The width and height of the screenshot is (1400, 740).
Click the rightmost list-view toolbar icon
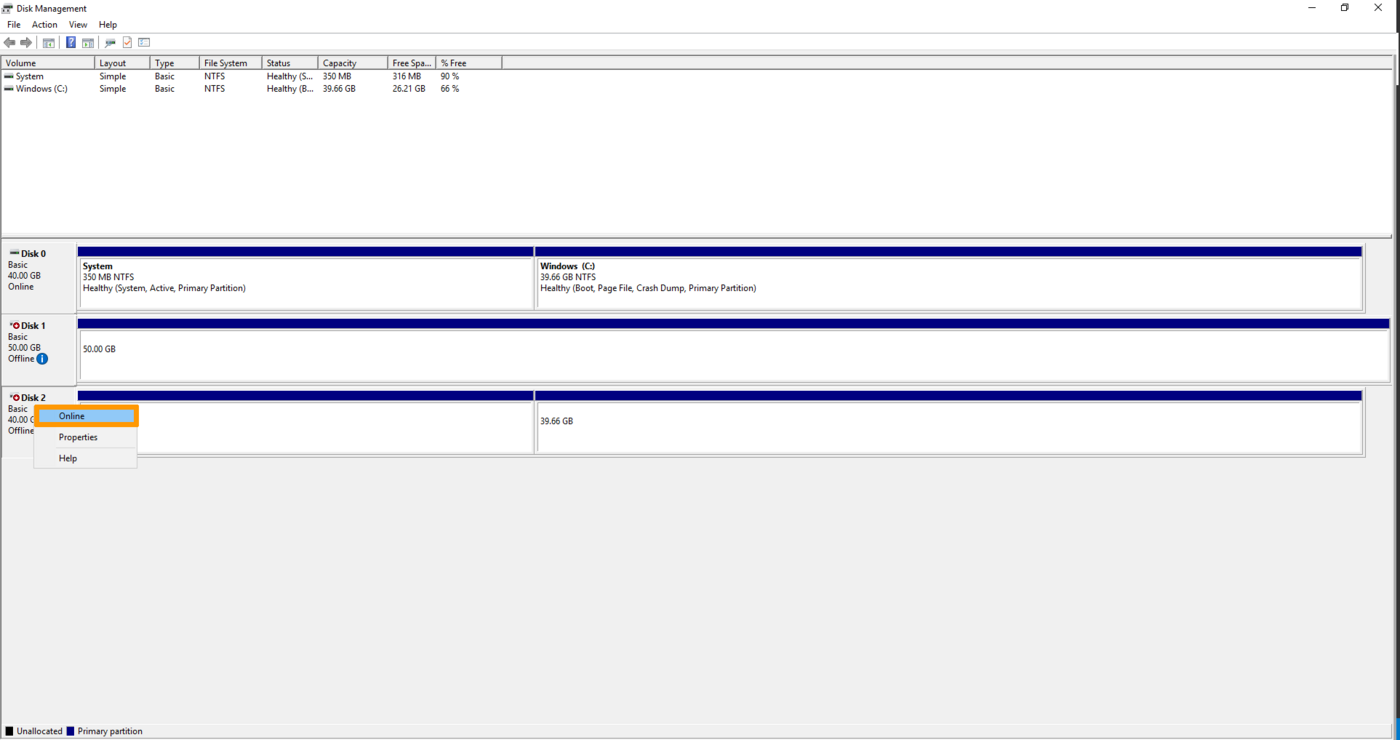pyautogui.click(x=143, y=42)
